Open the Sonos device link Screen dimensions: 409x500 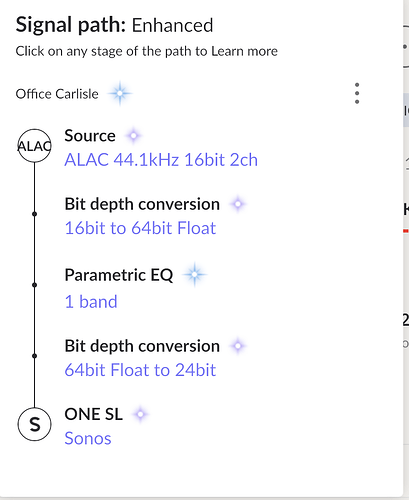pos(88,438)
